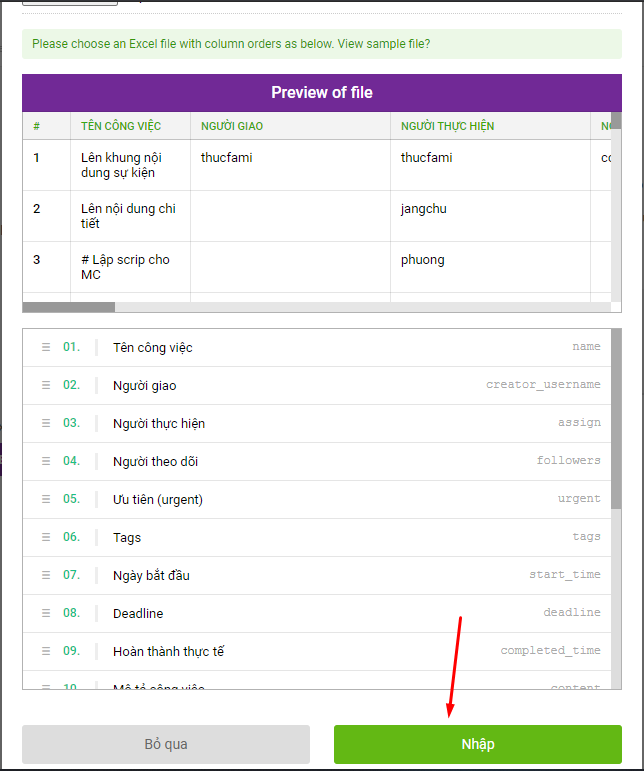This screenshot has height=771, width=644.
Task: Click the green Nhập import button
Action: tap(477, 744)
